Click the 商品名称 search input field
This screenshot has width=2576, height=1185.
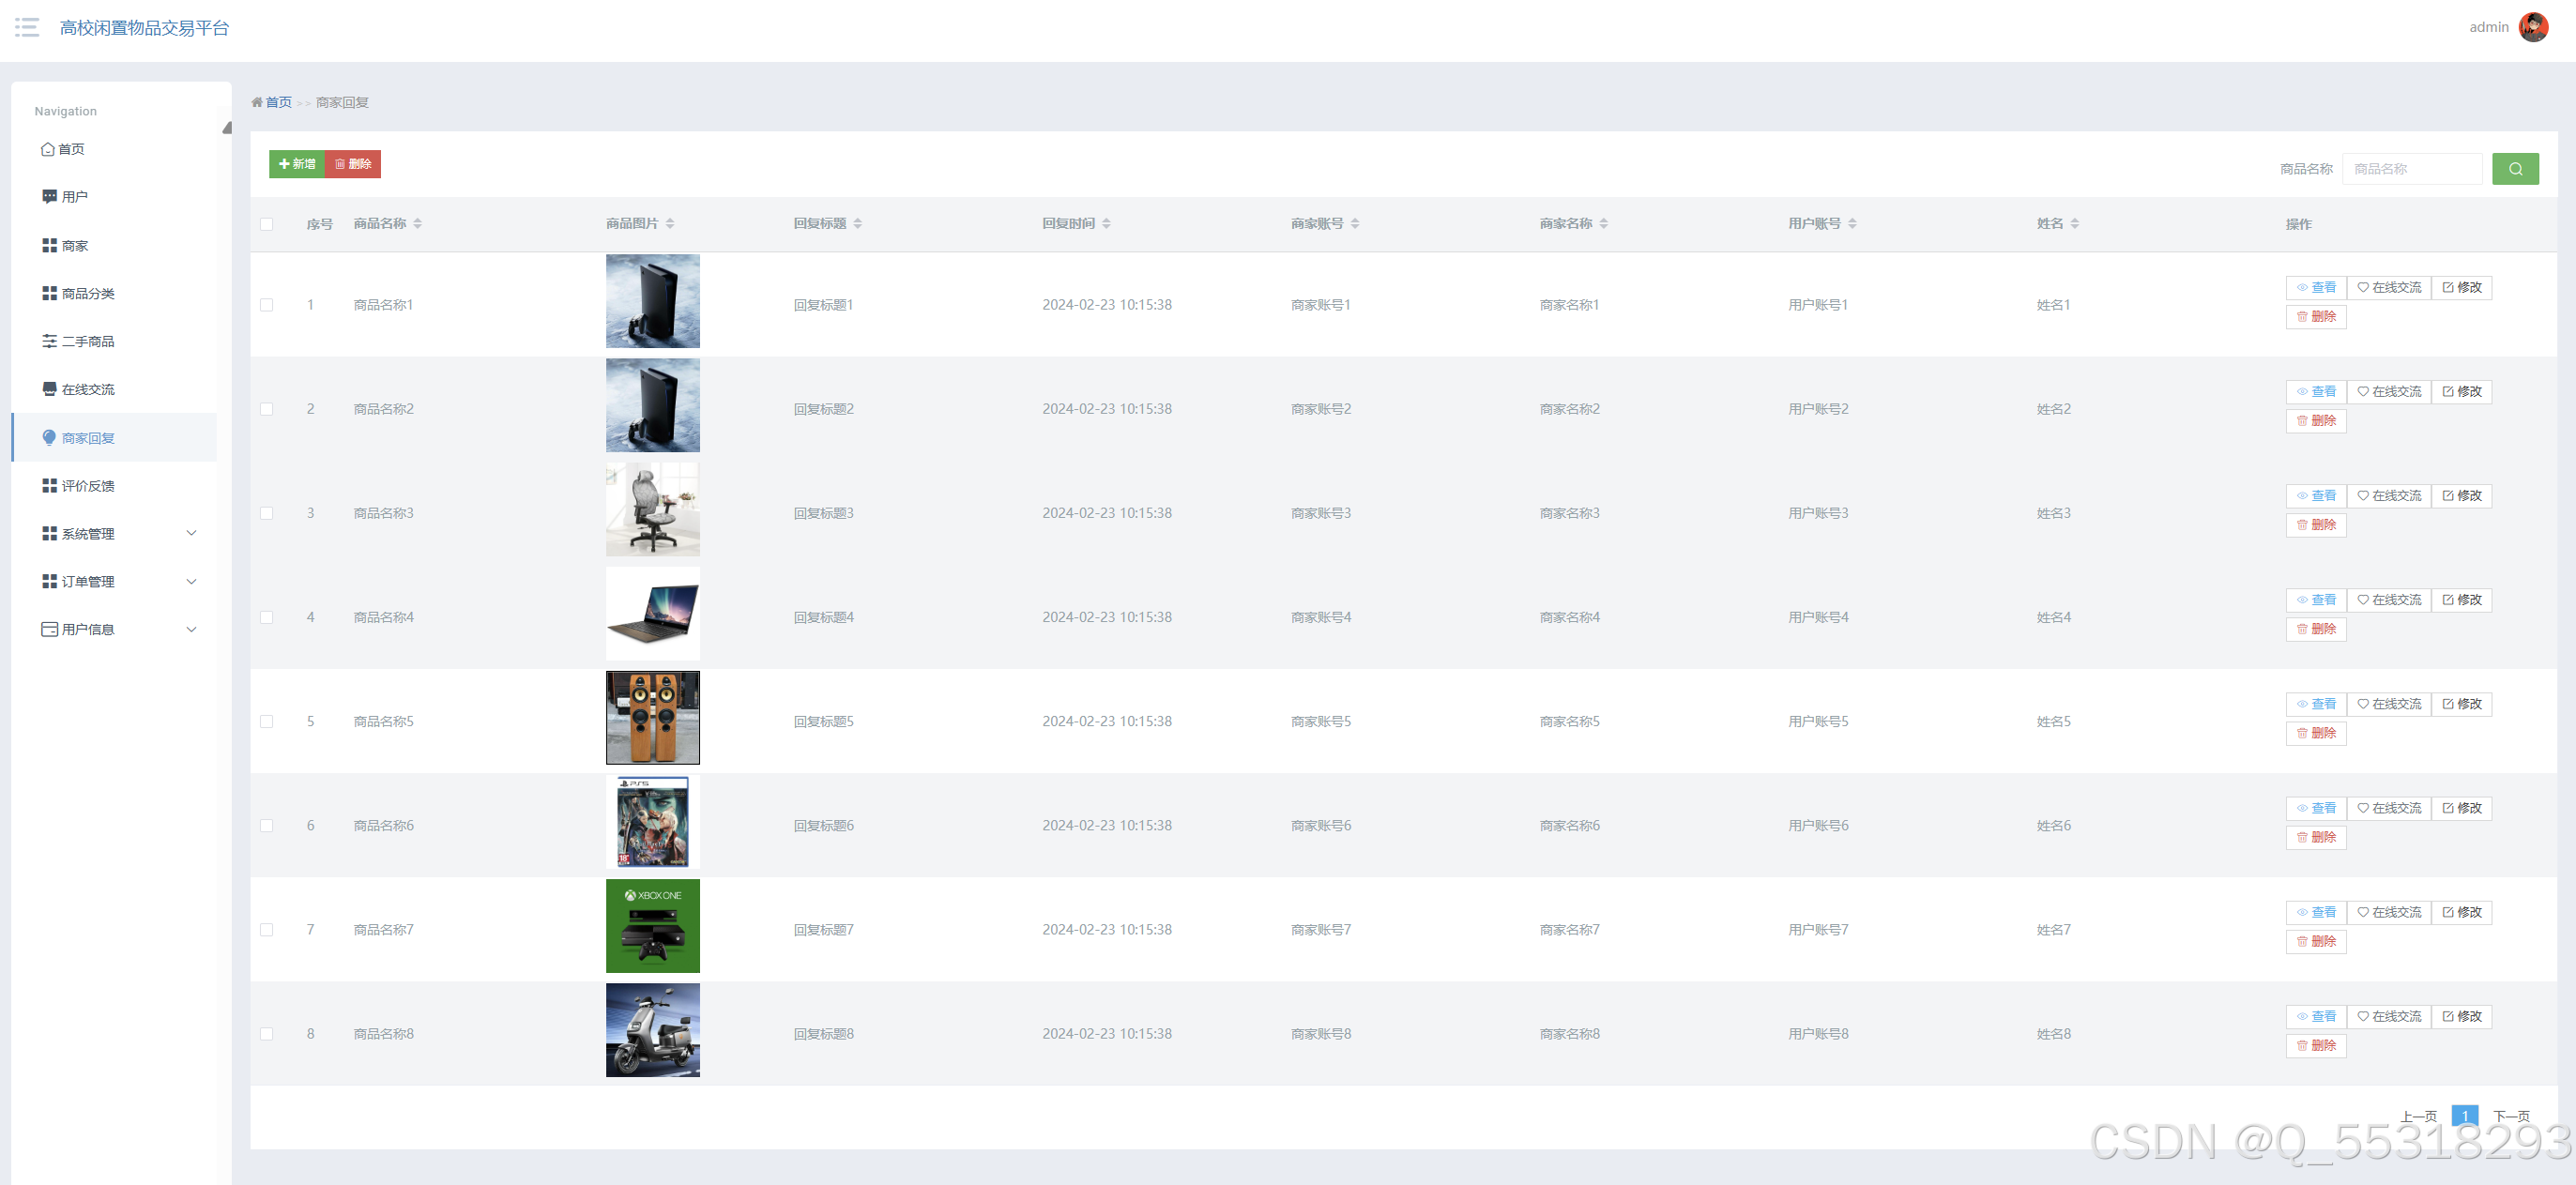(2411, 169)
